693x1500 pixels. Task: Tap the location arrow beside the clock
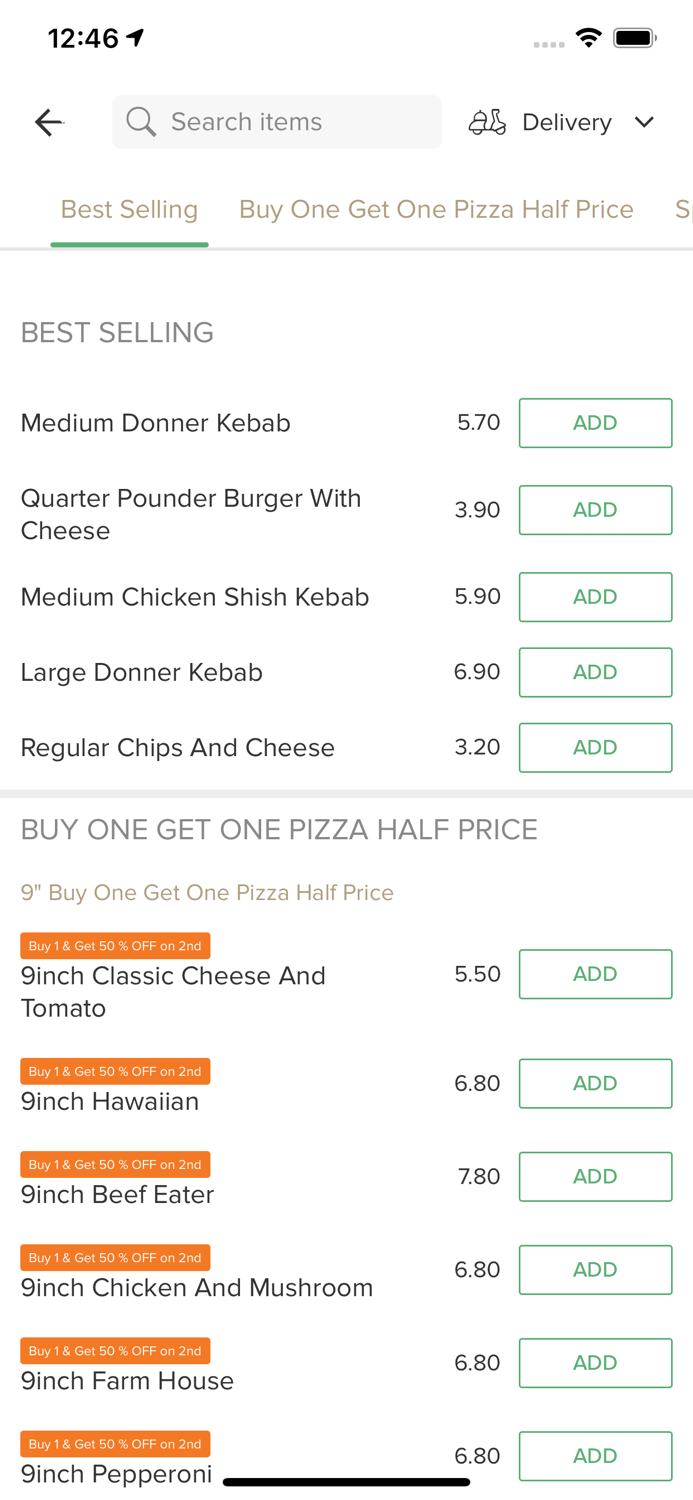(x=133, y=35)
